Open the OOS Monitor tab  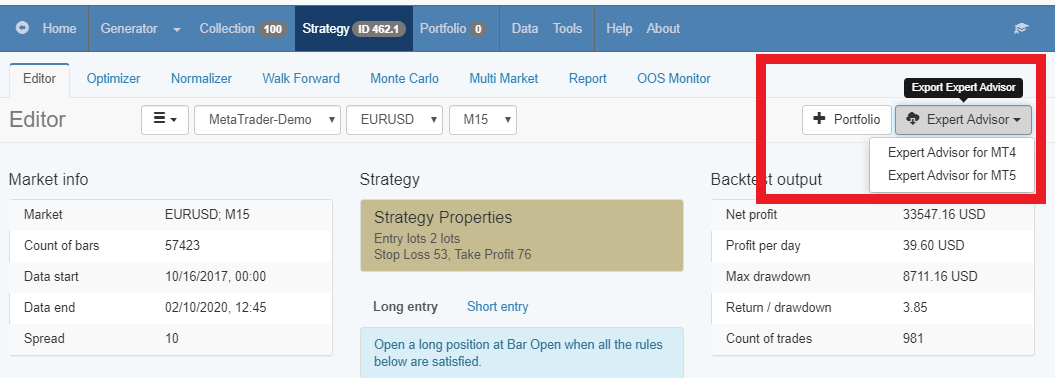point(674,79)
